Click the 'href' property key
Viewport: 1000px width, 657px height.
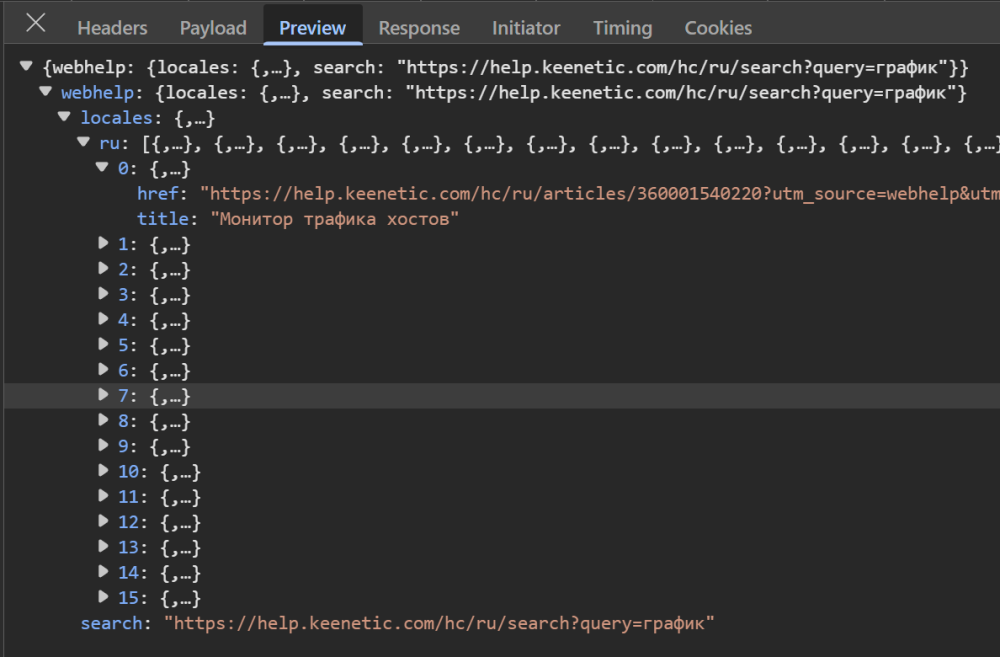point(158,194)
